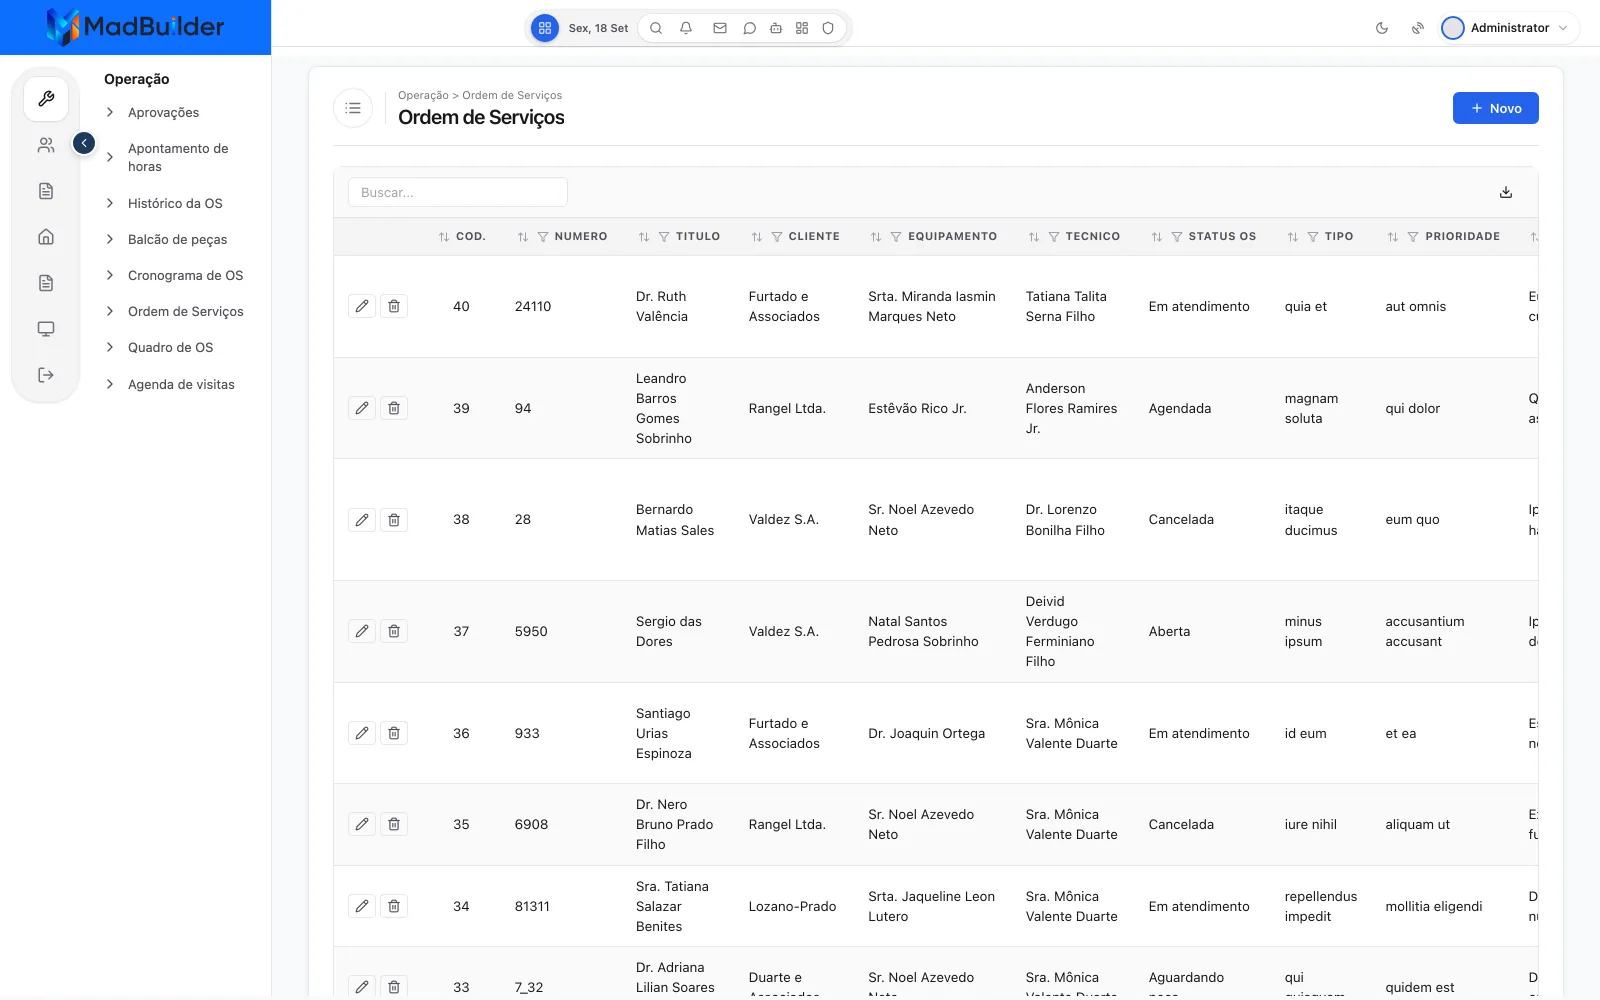Open Agenda de visitas menu item
This screenshot has width=1600, height=1000.
181,384
